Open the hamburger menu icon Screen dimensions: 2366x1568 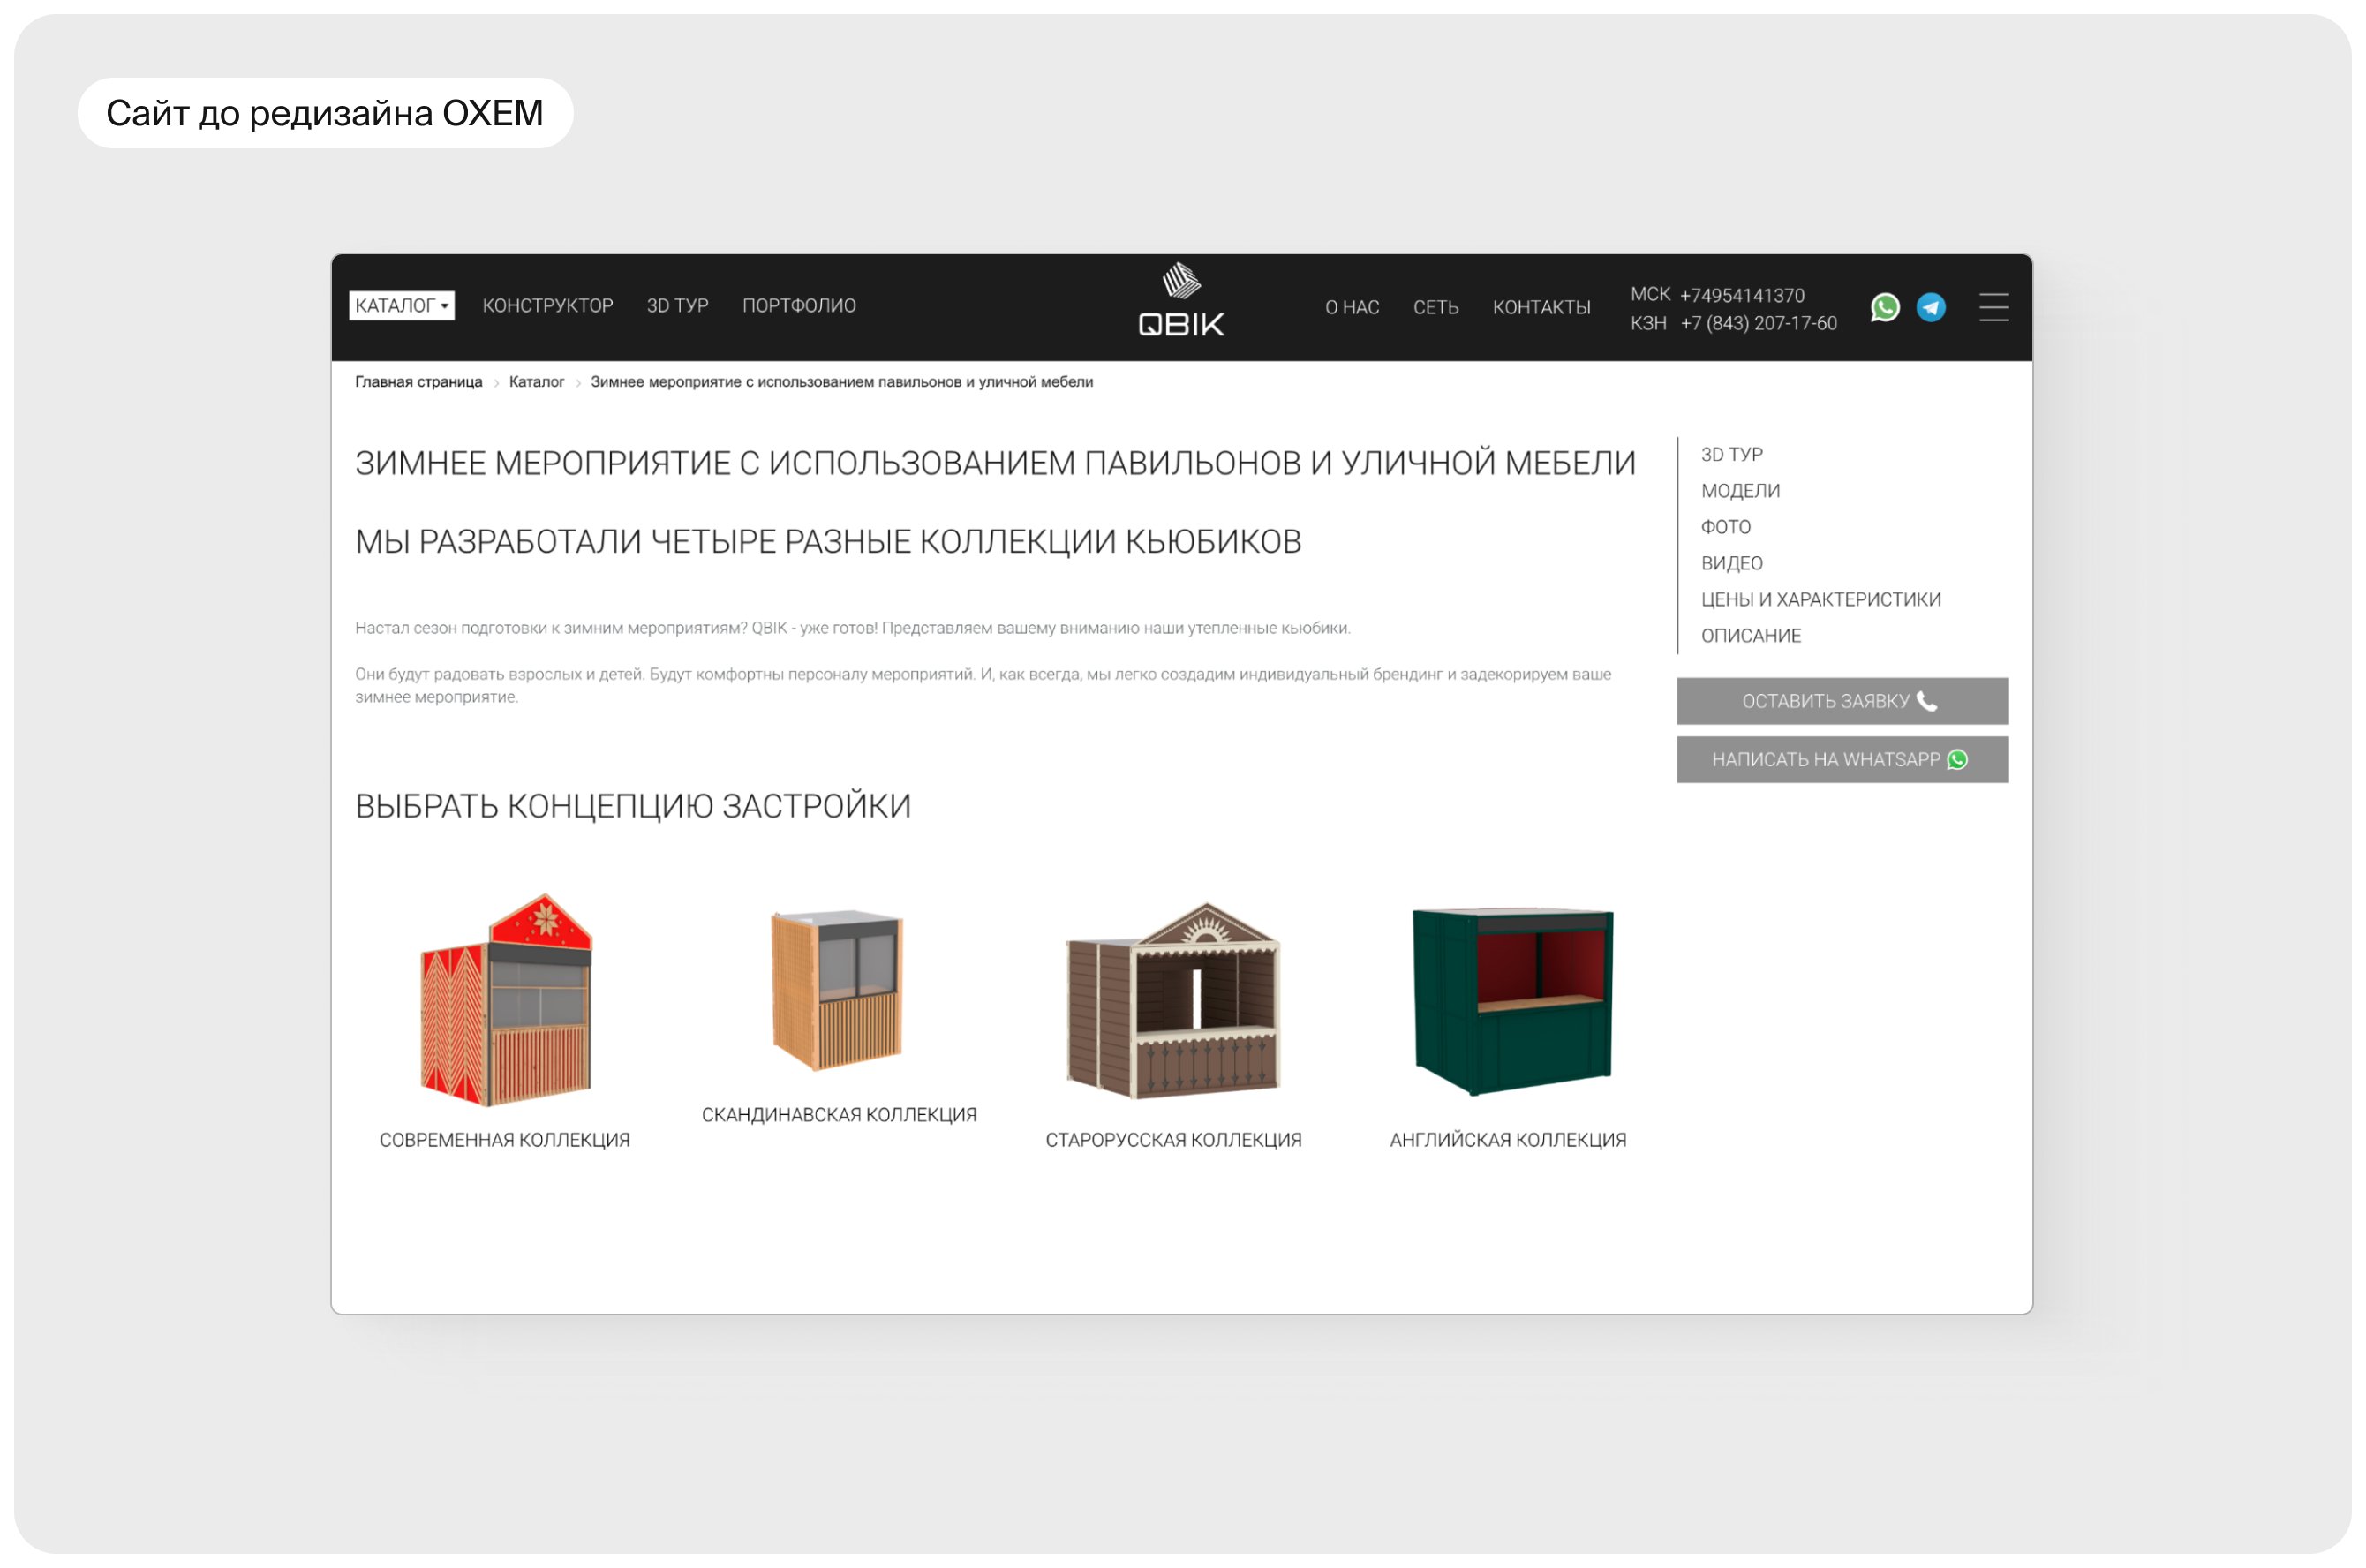[1994, 307]
